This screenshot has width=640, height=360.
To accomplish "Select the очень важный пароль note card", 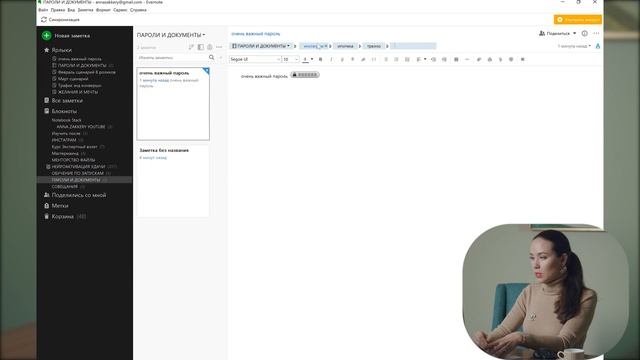I will tap(173, 104).
